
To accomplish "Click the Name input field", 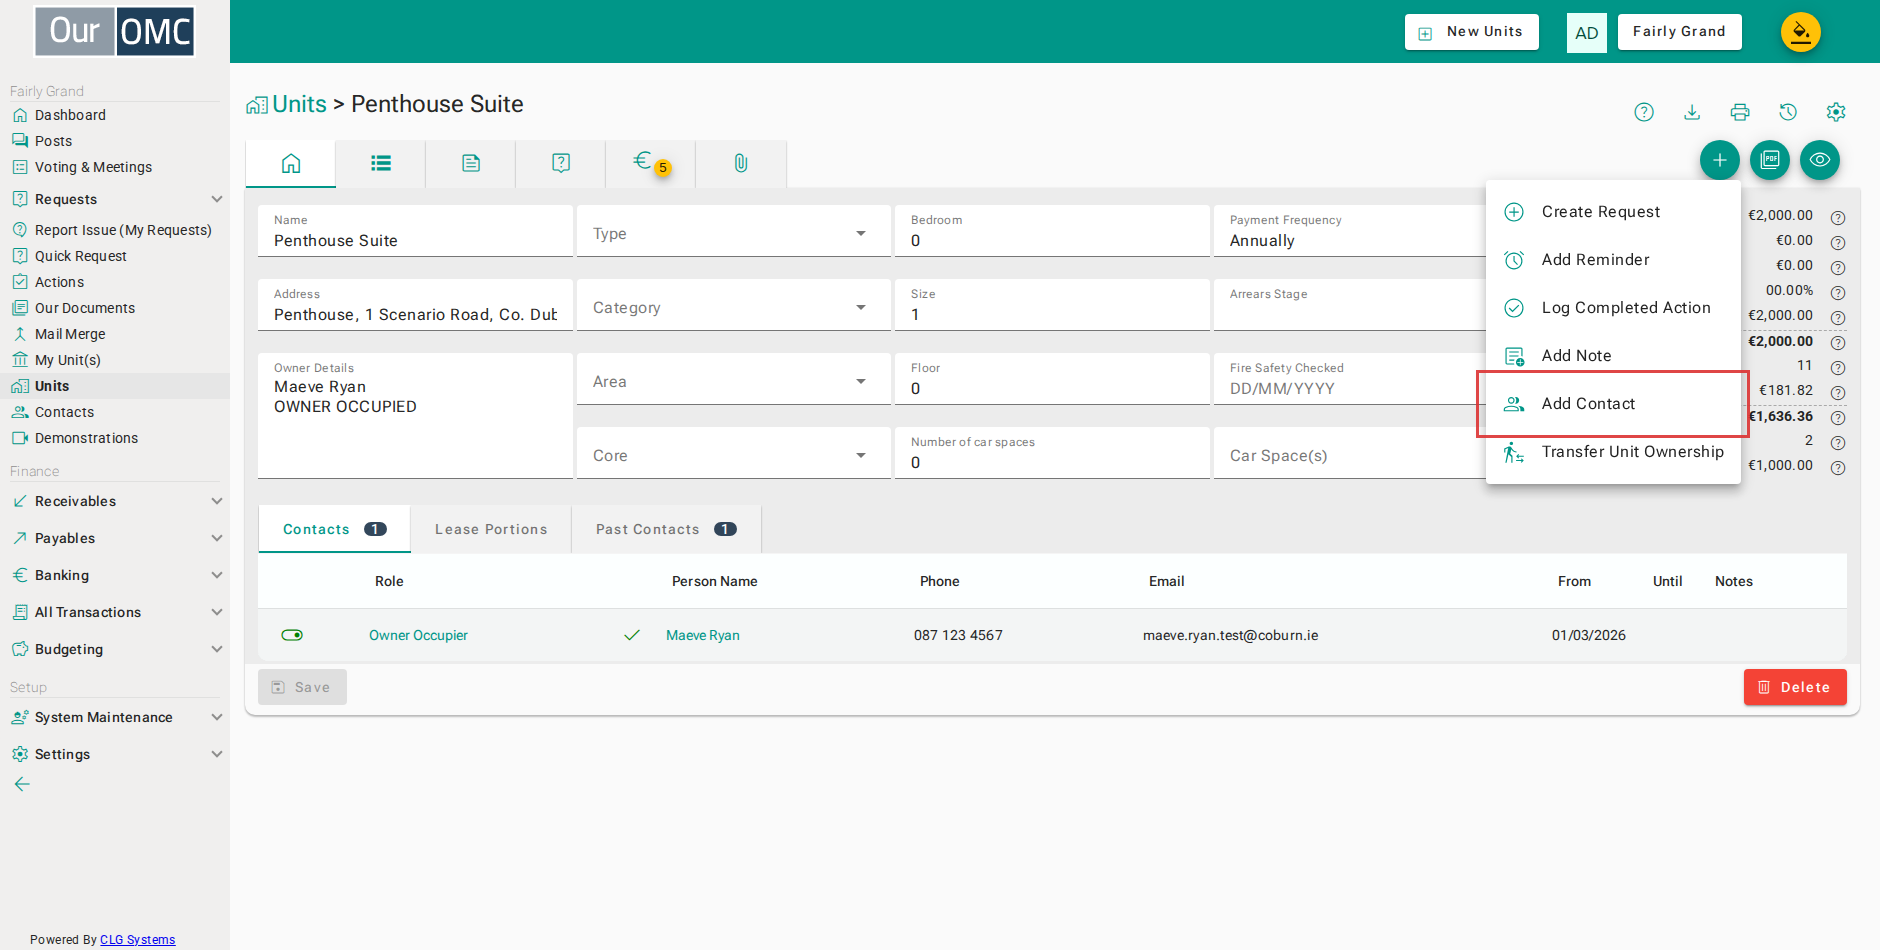I will pyautogui.click(x=415, y=231).
